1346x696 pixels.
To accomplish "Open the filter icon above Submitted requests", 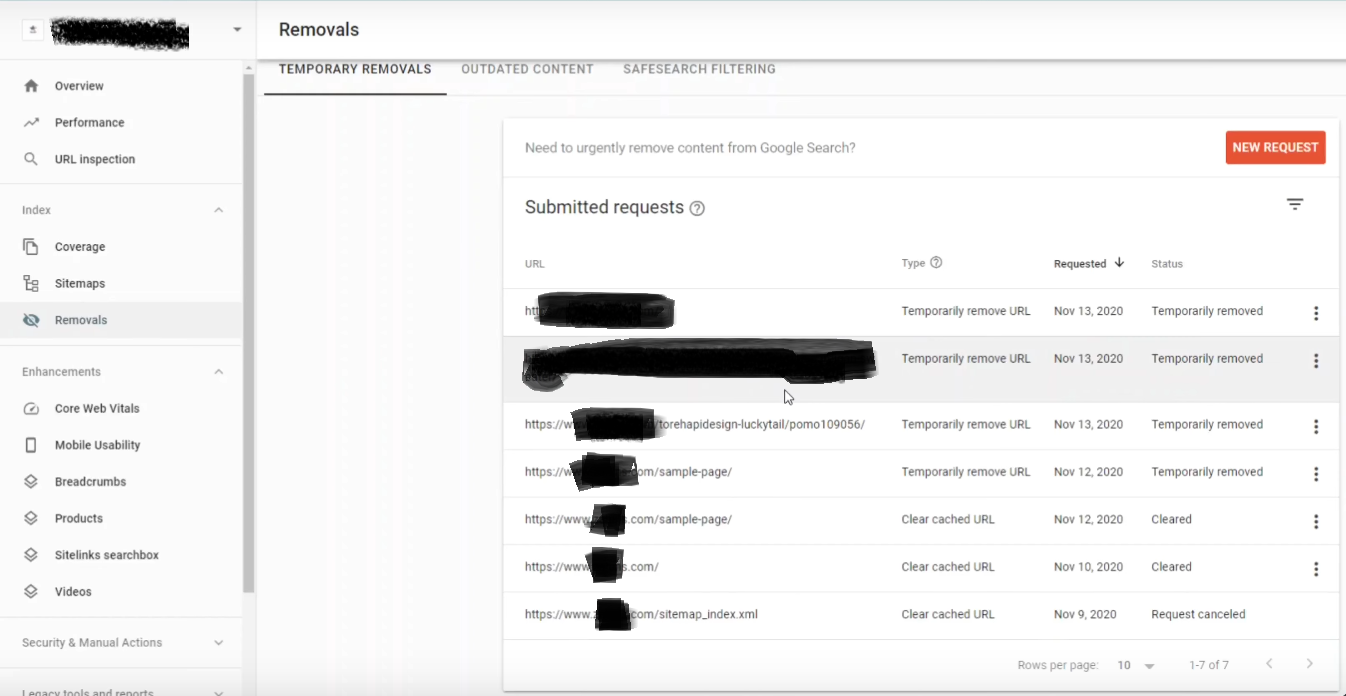I will [x=1294, y=203].
